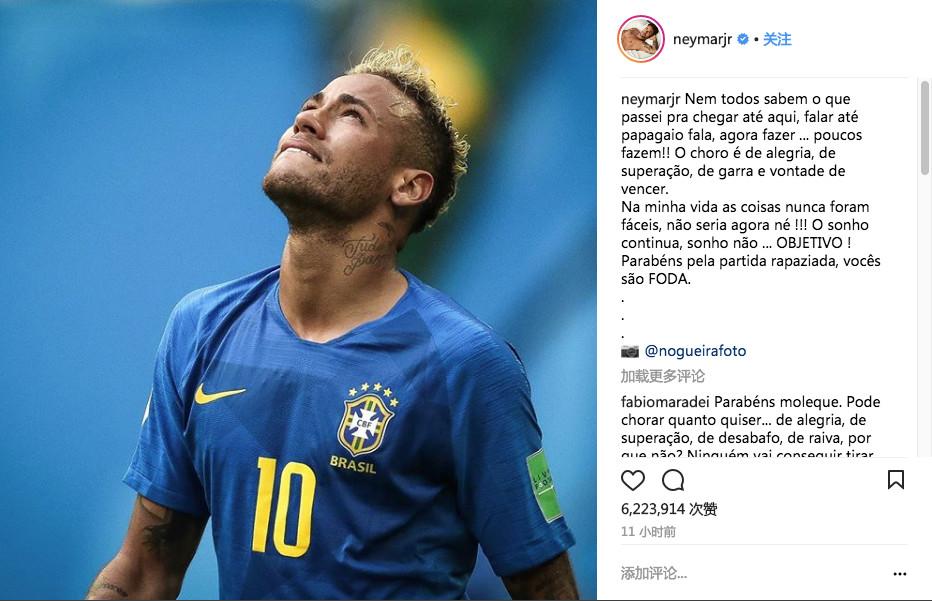Viewport: 932px width, 601px height.
Task: Click neymarjr username in the caption
Action: tap(650, 99)
